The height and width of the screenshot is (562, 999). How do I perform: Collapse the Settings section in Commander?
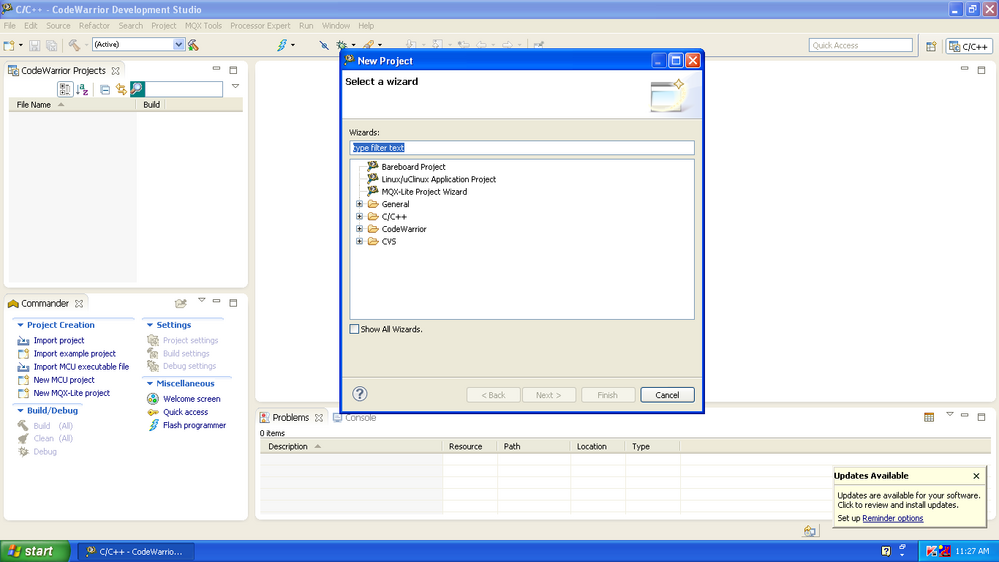[150, 325]
